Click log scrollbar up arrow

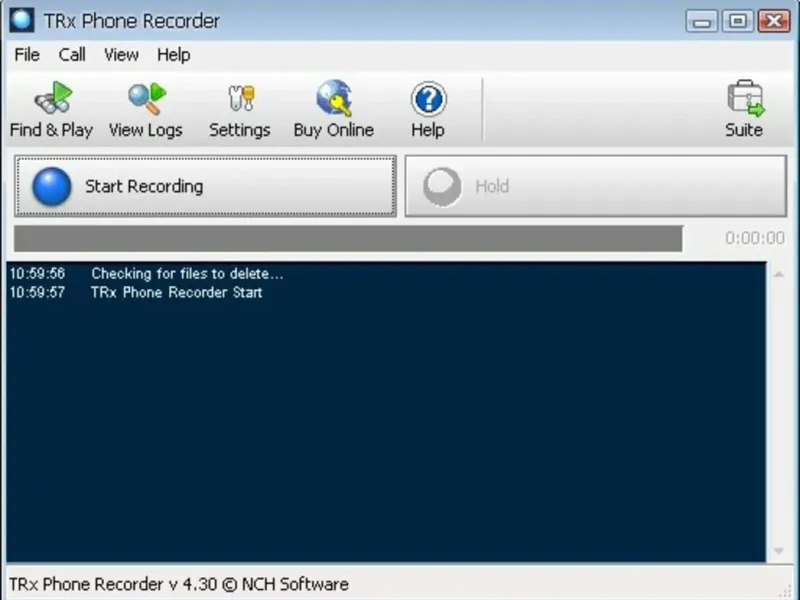click(779, 274)
